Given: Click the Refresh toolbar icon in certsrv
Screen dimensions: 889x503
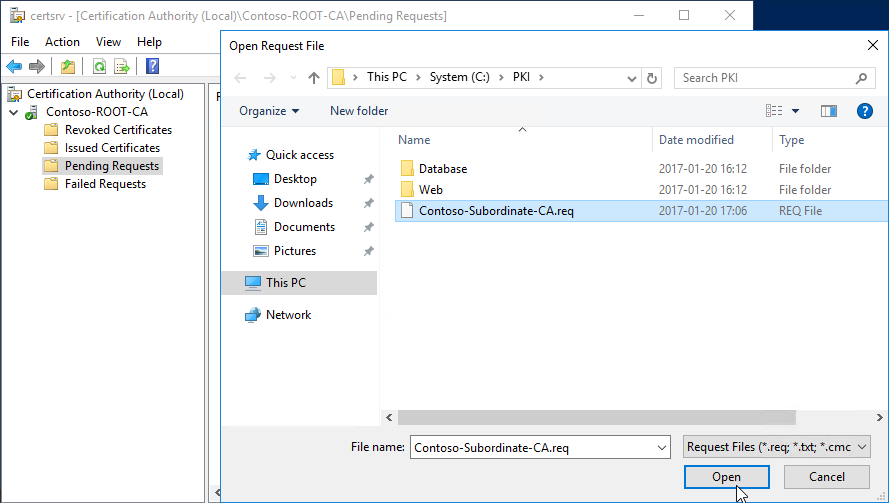Looking at the screenshot, I should click(x=99, y=66).
